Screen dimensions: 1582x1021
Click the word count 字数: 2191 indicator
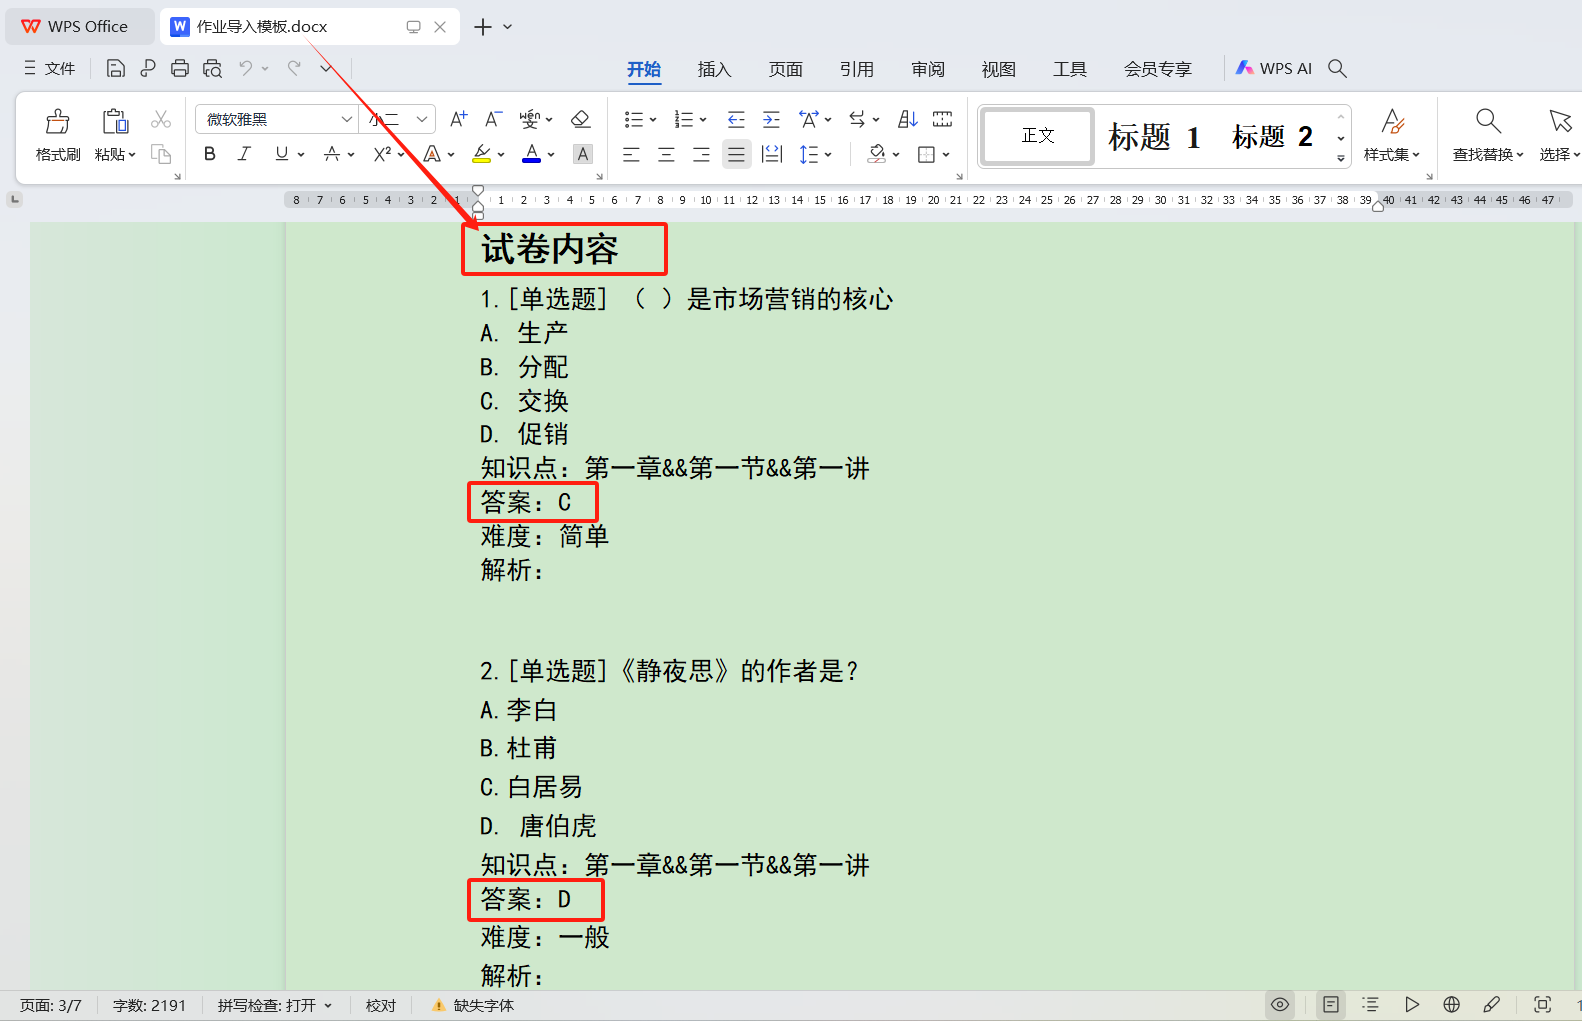[149, 1005]
